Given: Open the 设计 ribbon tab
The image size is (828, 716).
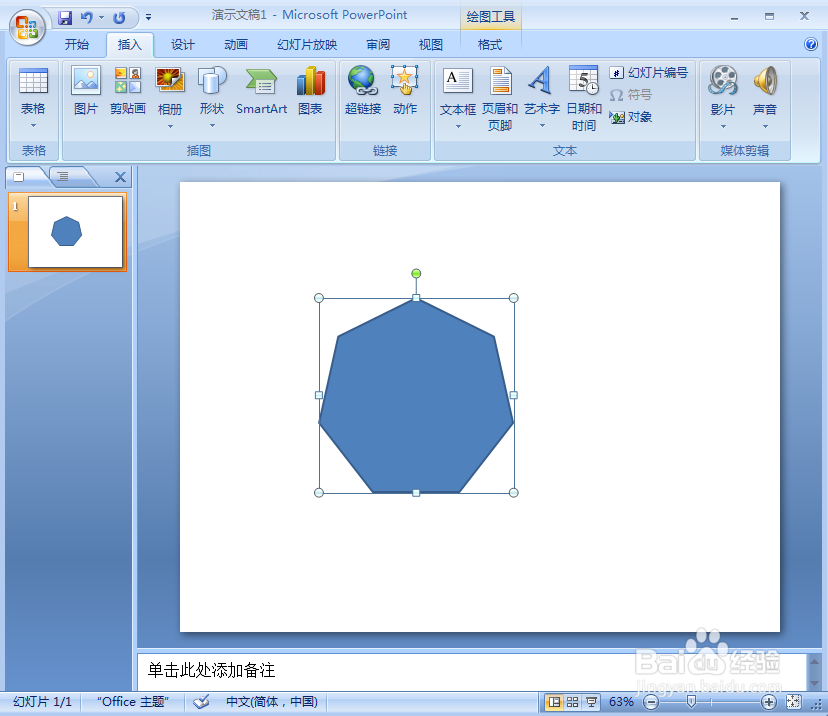Looking at the screenshot, I should (x=183, y=45).
